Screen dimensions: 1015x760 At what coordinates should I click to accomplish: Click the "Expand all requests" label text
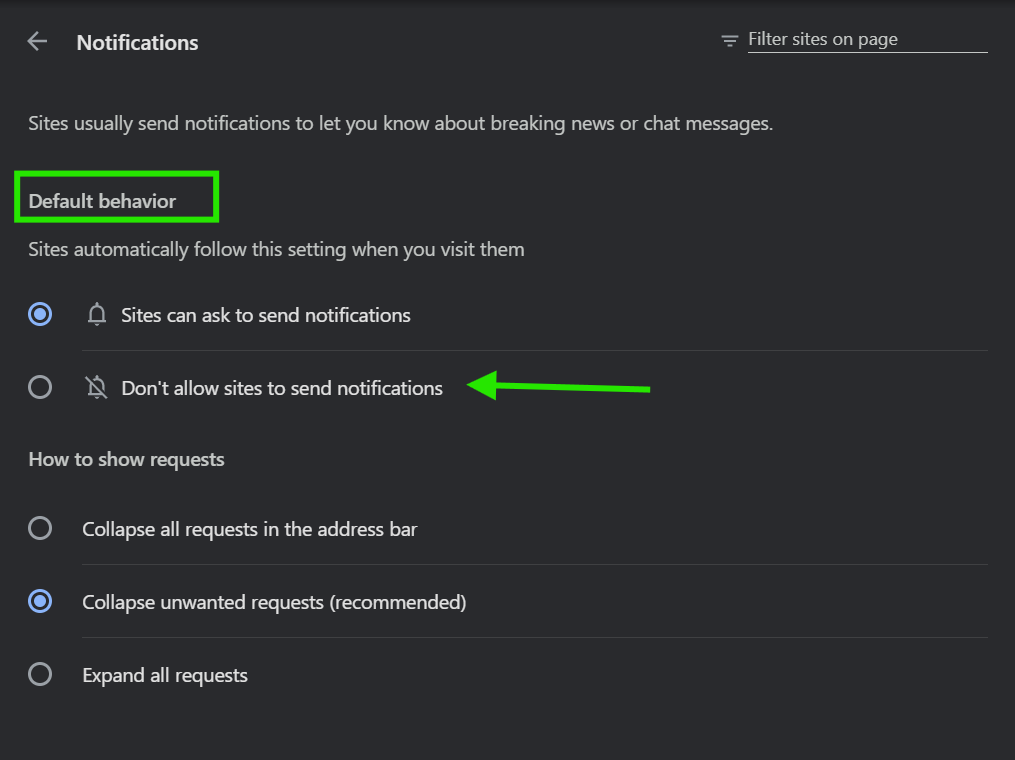coord(165,675)
